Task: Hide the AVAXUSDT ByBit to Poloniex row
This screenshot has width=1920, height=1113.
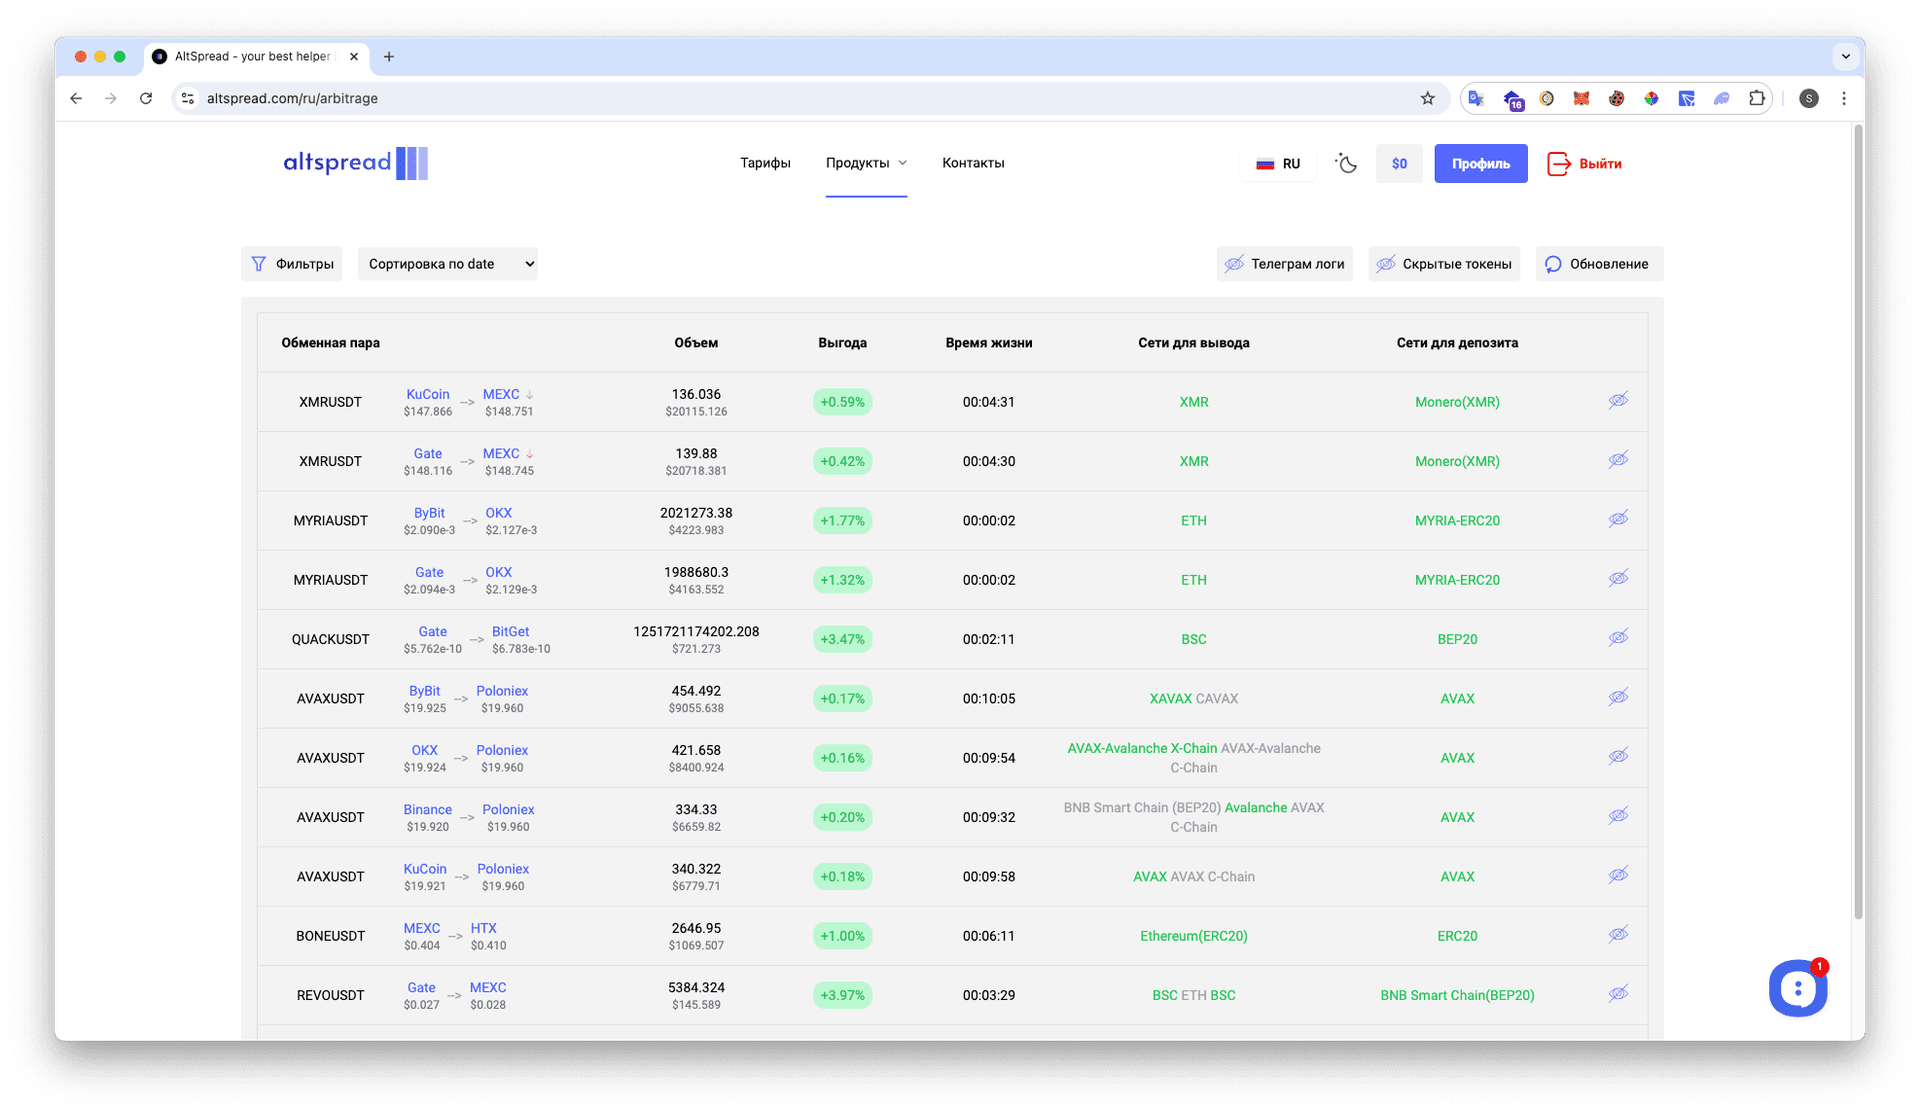Action: pyautogui.click(x=1618, y=697)
